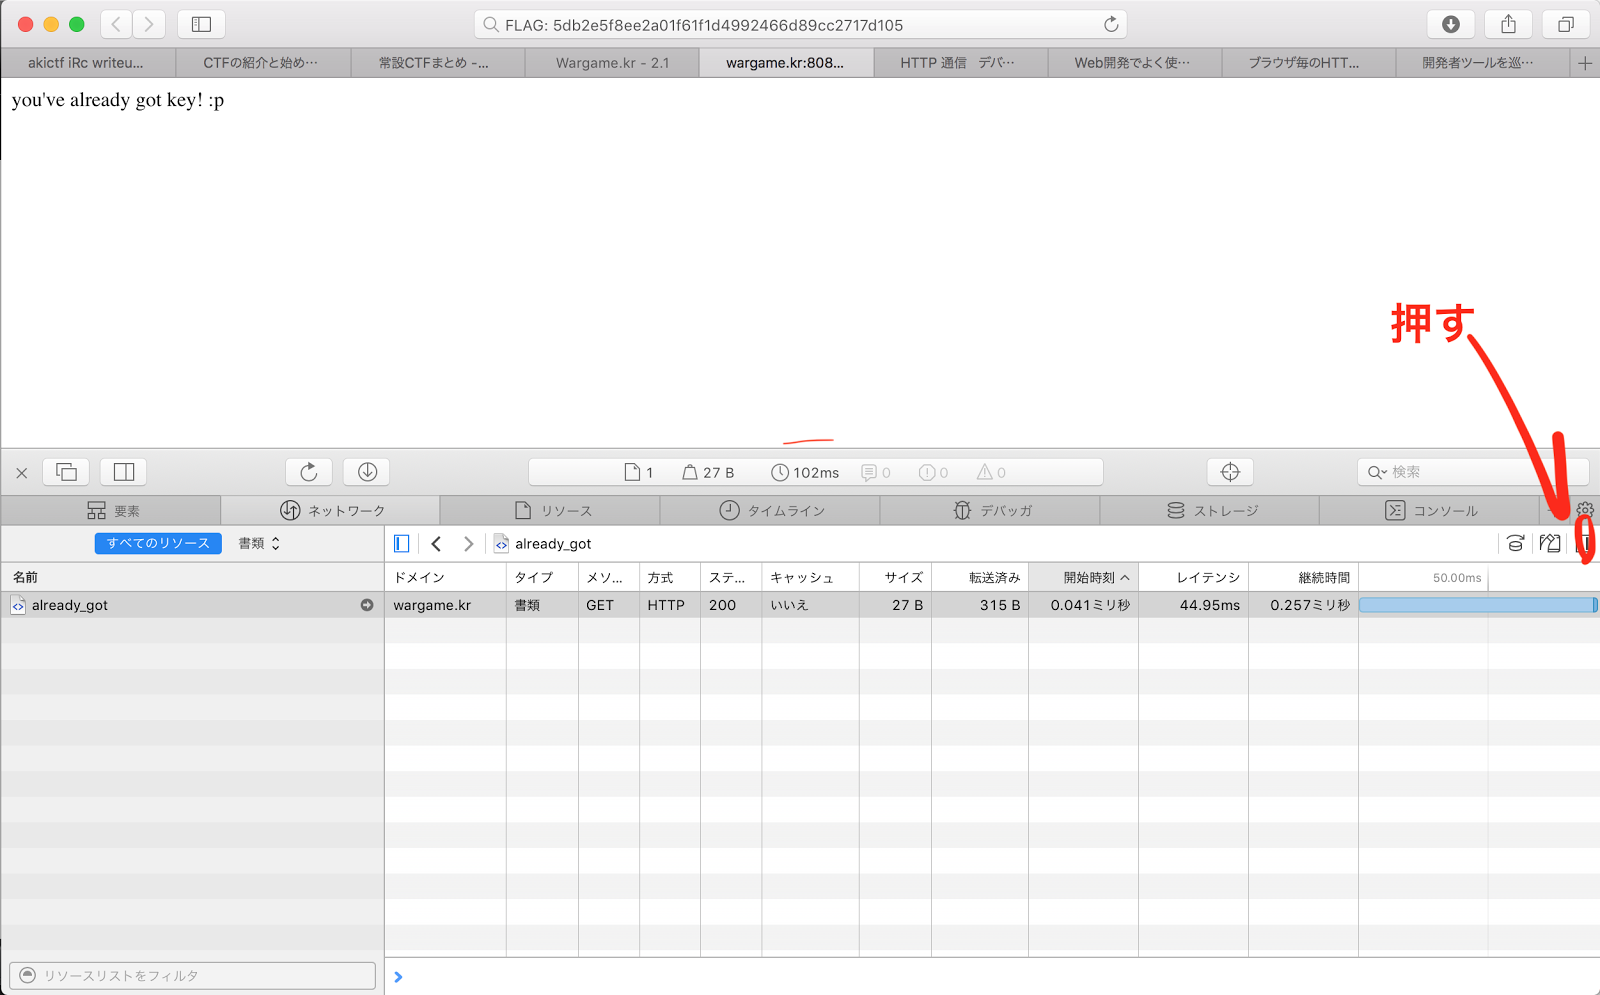Screen dimensions: 1600x995
Task: Go forward with Safari's forward arrow
Action: pyautogui.click(x=149, y=24)
